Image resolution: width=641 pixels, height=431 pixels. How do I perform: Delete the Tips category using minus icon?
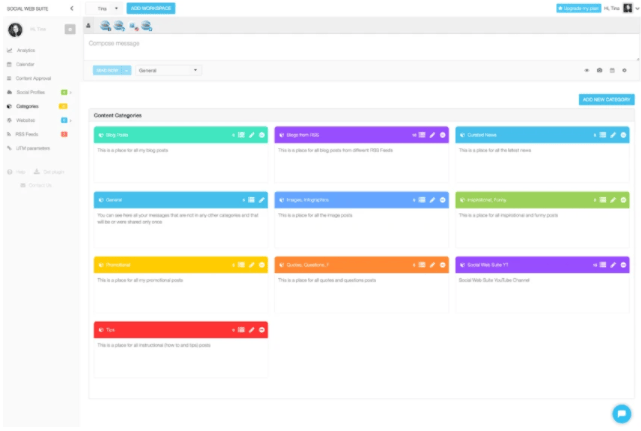tap(261, 329)
